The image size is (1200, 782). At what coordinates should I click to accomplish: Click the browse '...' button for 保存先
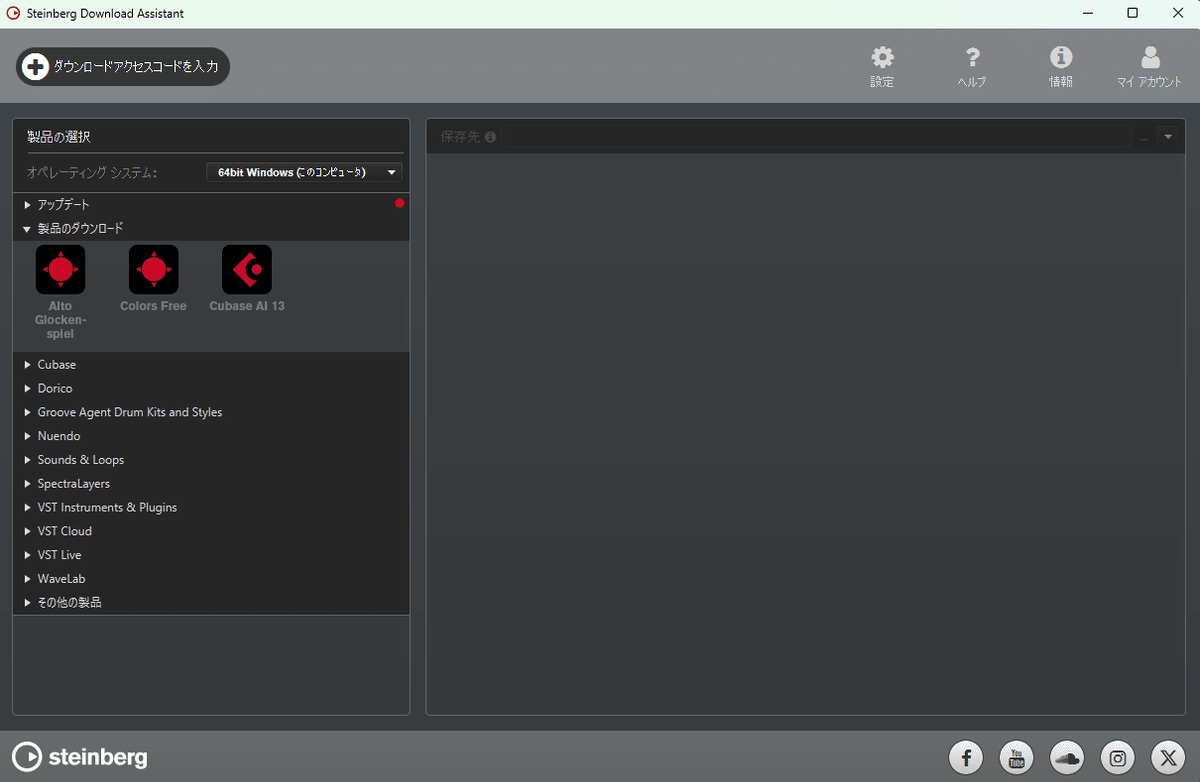[x=1144, y=137]
